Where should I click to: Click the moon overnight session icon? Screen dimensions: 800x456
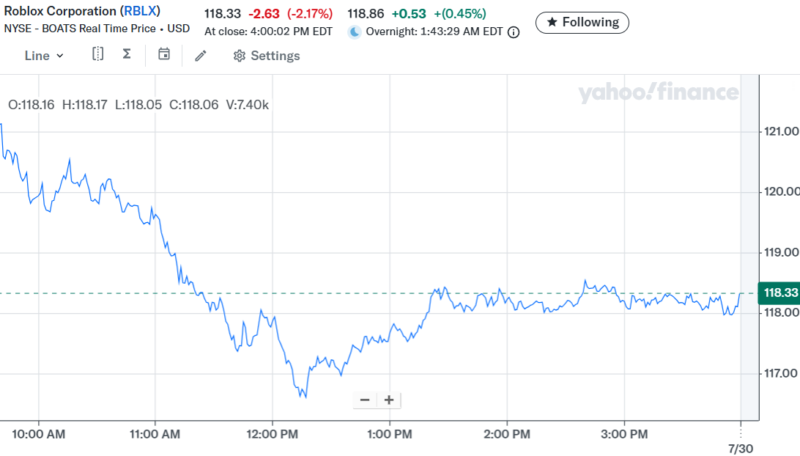click(x=355, y=32)
